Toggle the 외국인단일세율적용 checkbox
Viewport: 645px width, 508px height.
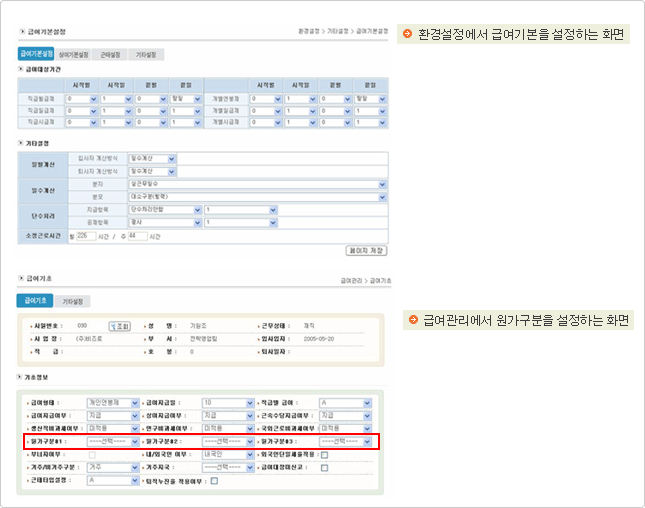(325, 453)
